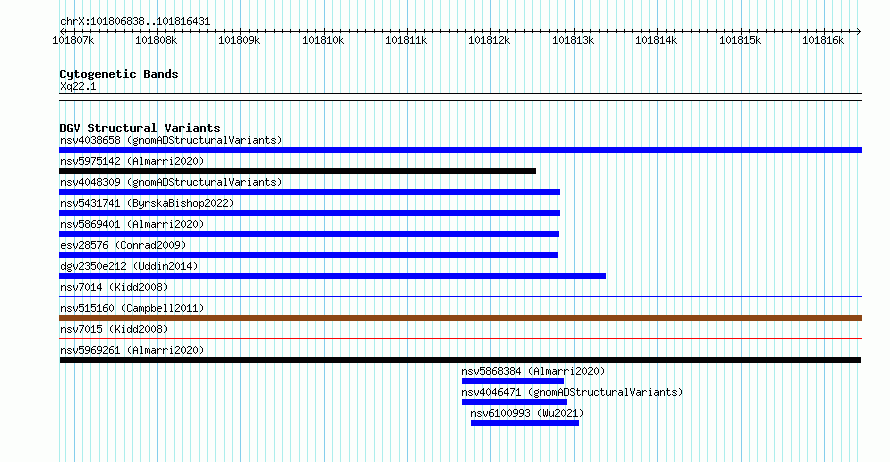Open the nsv7015 (Kidd2008) label
Screen dimensions: 890x462
tap(114, 329)
